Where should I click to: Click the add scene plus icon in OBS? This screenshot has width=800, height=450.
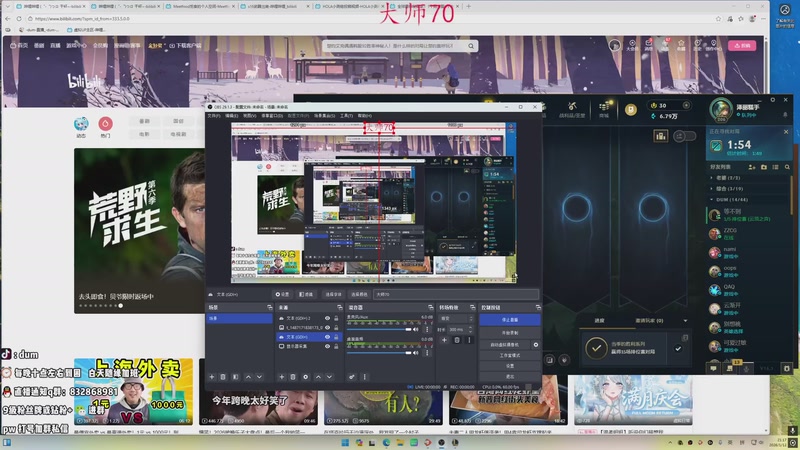(211, 377)
